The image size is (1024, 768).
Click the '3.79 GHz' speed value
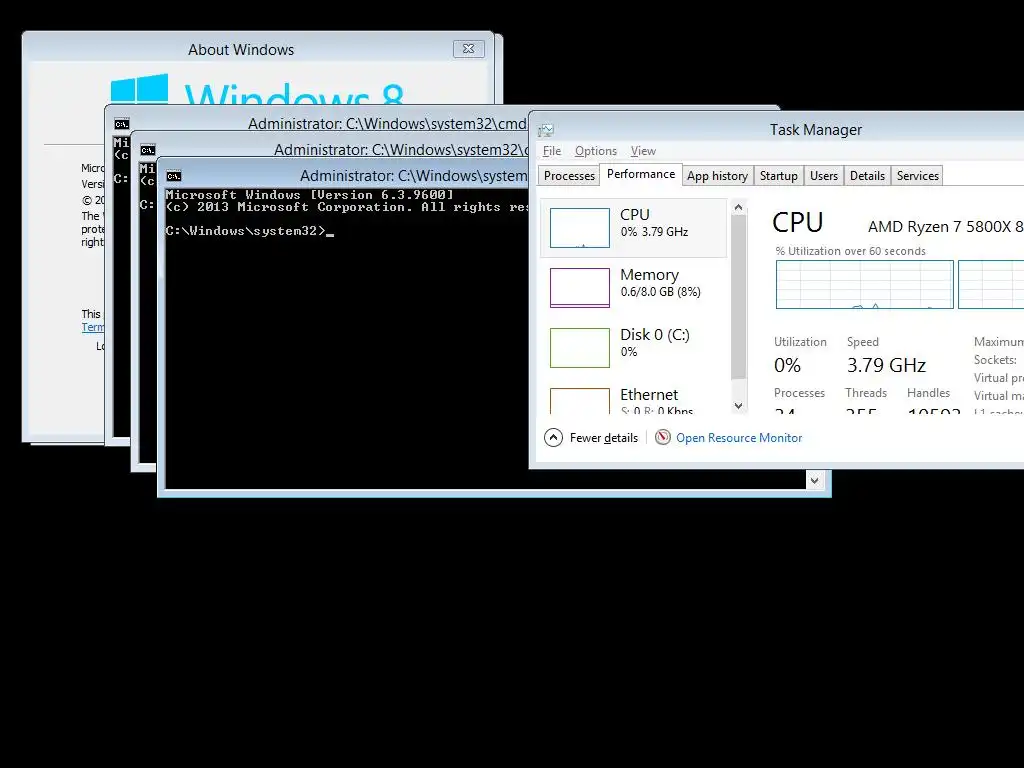click(886, 365)
